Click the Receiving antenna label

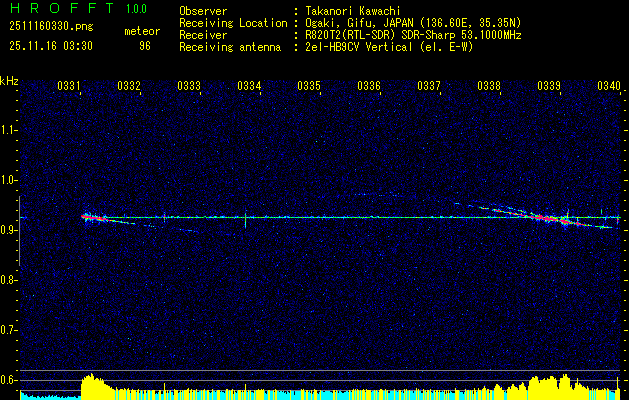(x=230, y=47)
